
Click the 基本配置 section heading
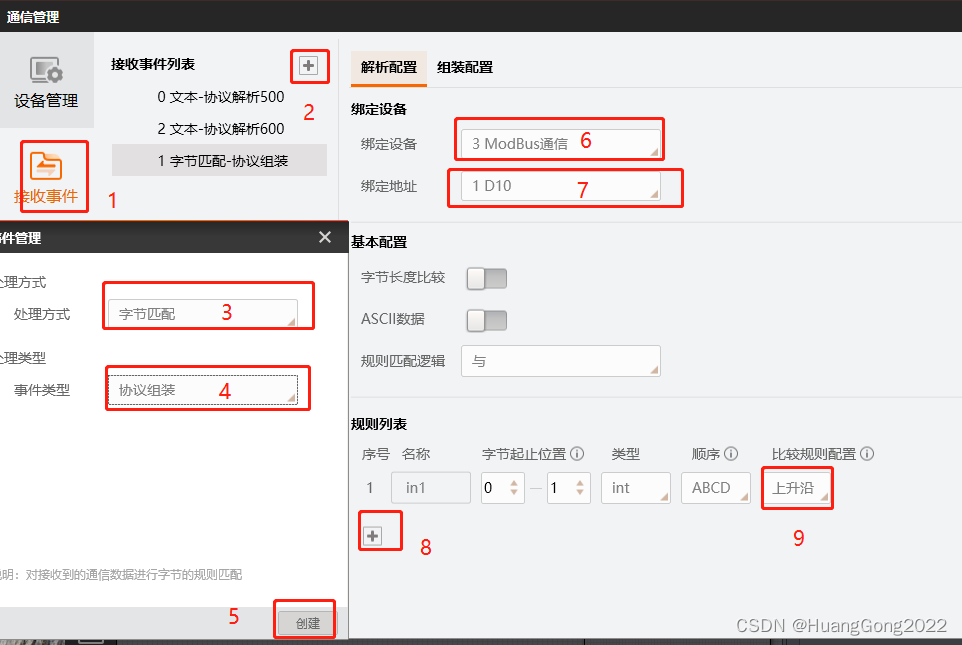(x=379, y=242)
